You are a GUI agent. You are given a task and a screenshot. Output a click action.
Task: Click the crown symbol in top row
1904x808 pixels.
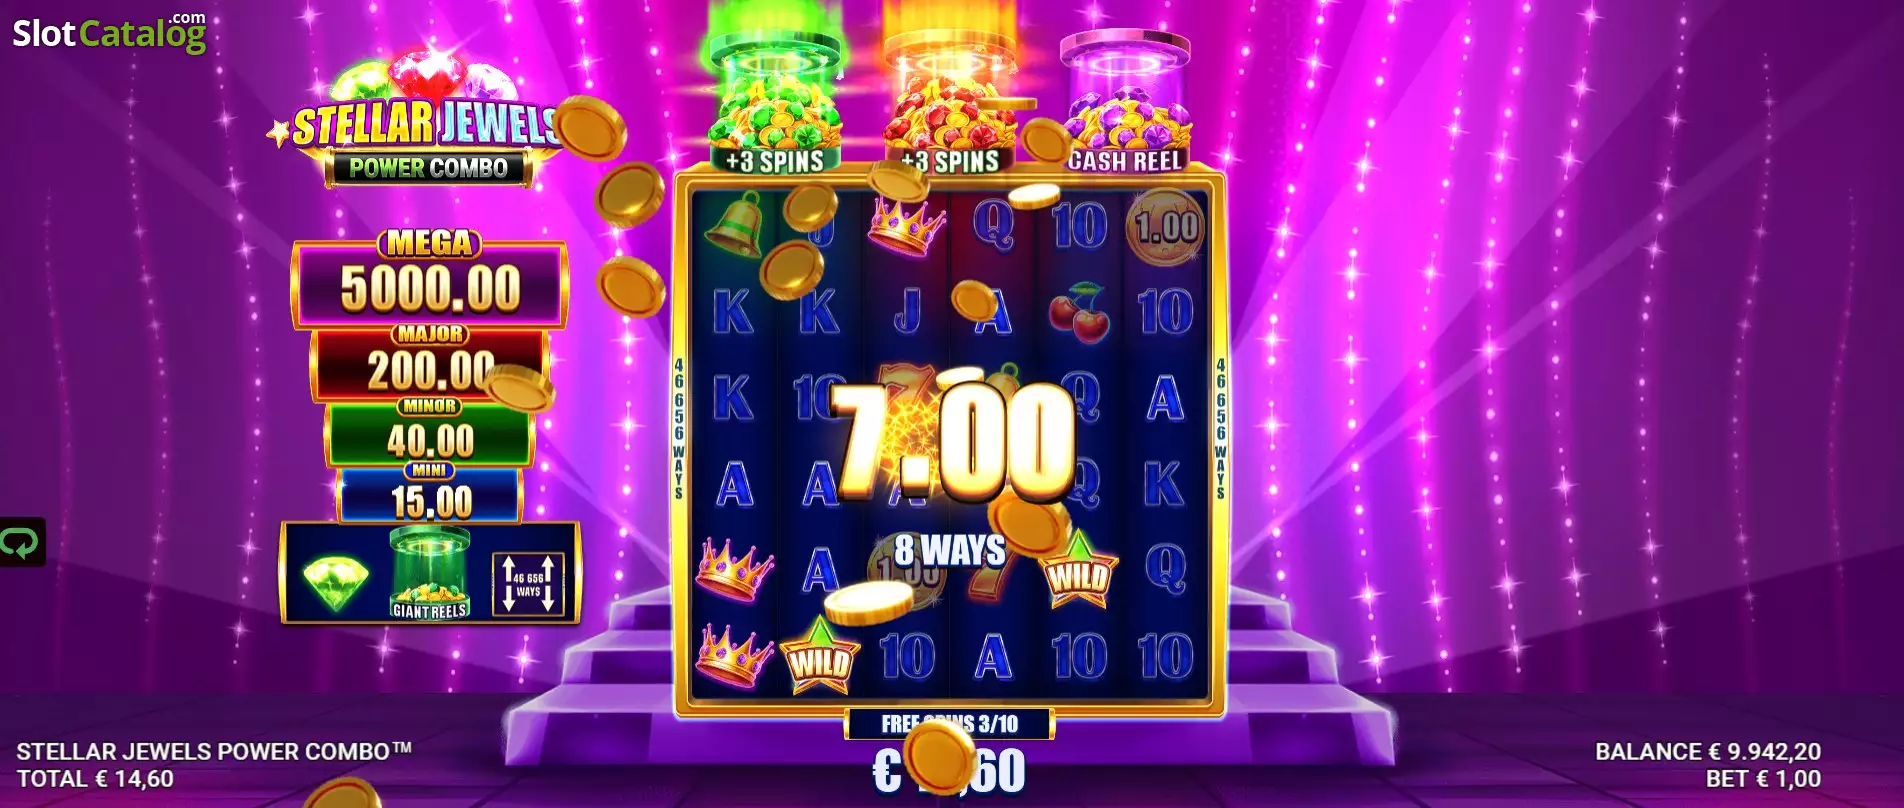pos(906,226)
